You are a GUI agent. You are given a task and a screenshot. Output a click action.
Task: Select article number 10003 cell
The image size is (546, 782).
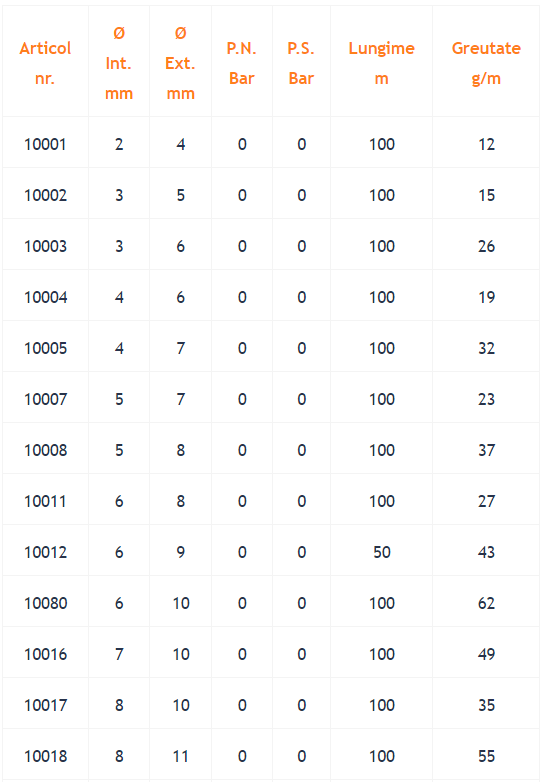click(45, 246)
